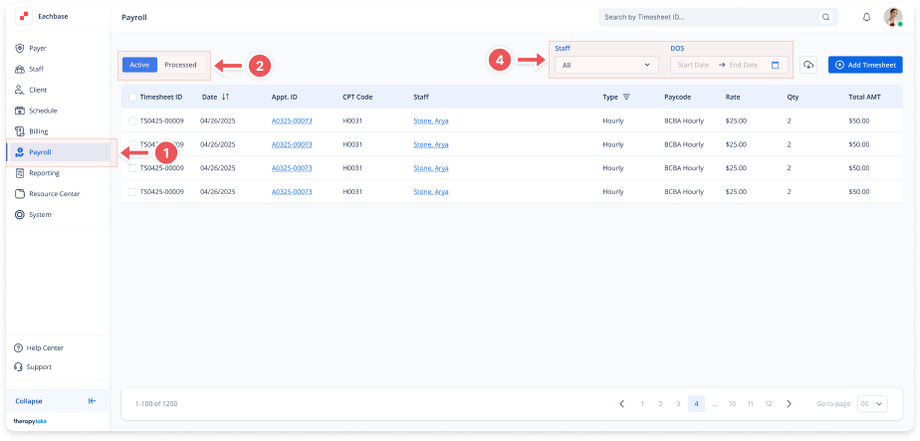Click the Add Timesheet button

click(865, 65)
